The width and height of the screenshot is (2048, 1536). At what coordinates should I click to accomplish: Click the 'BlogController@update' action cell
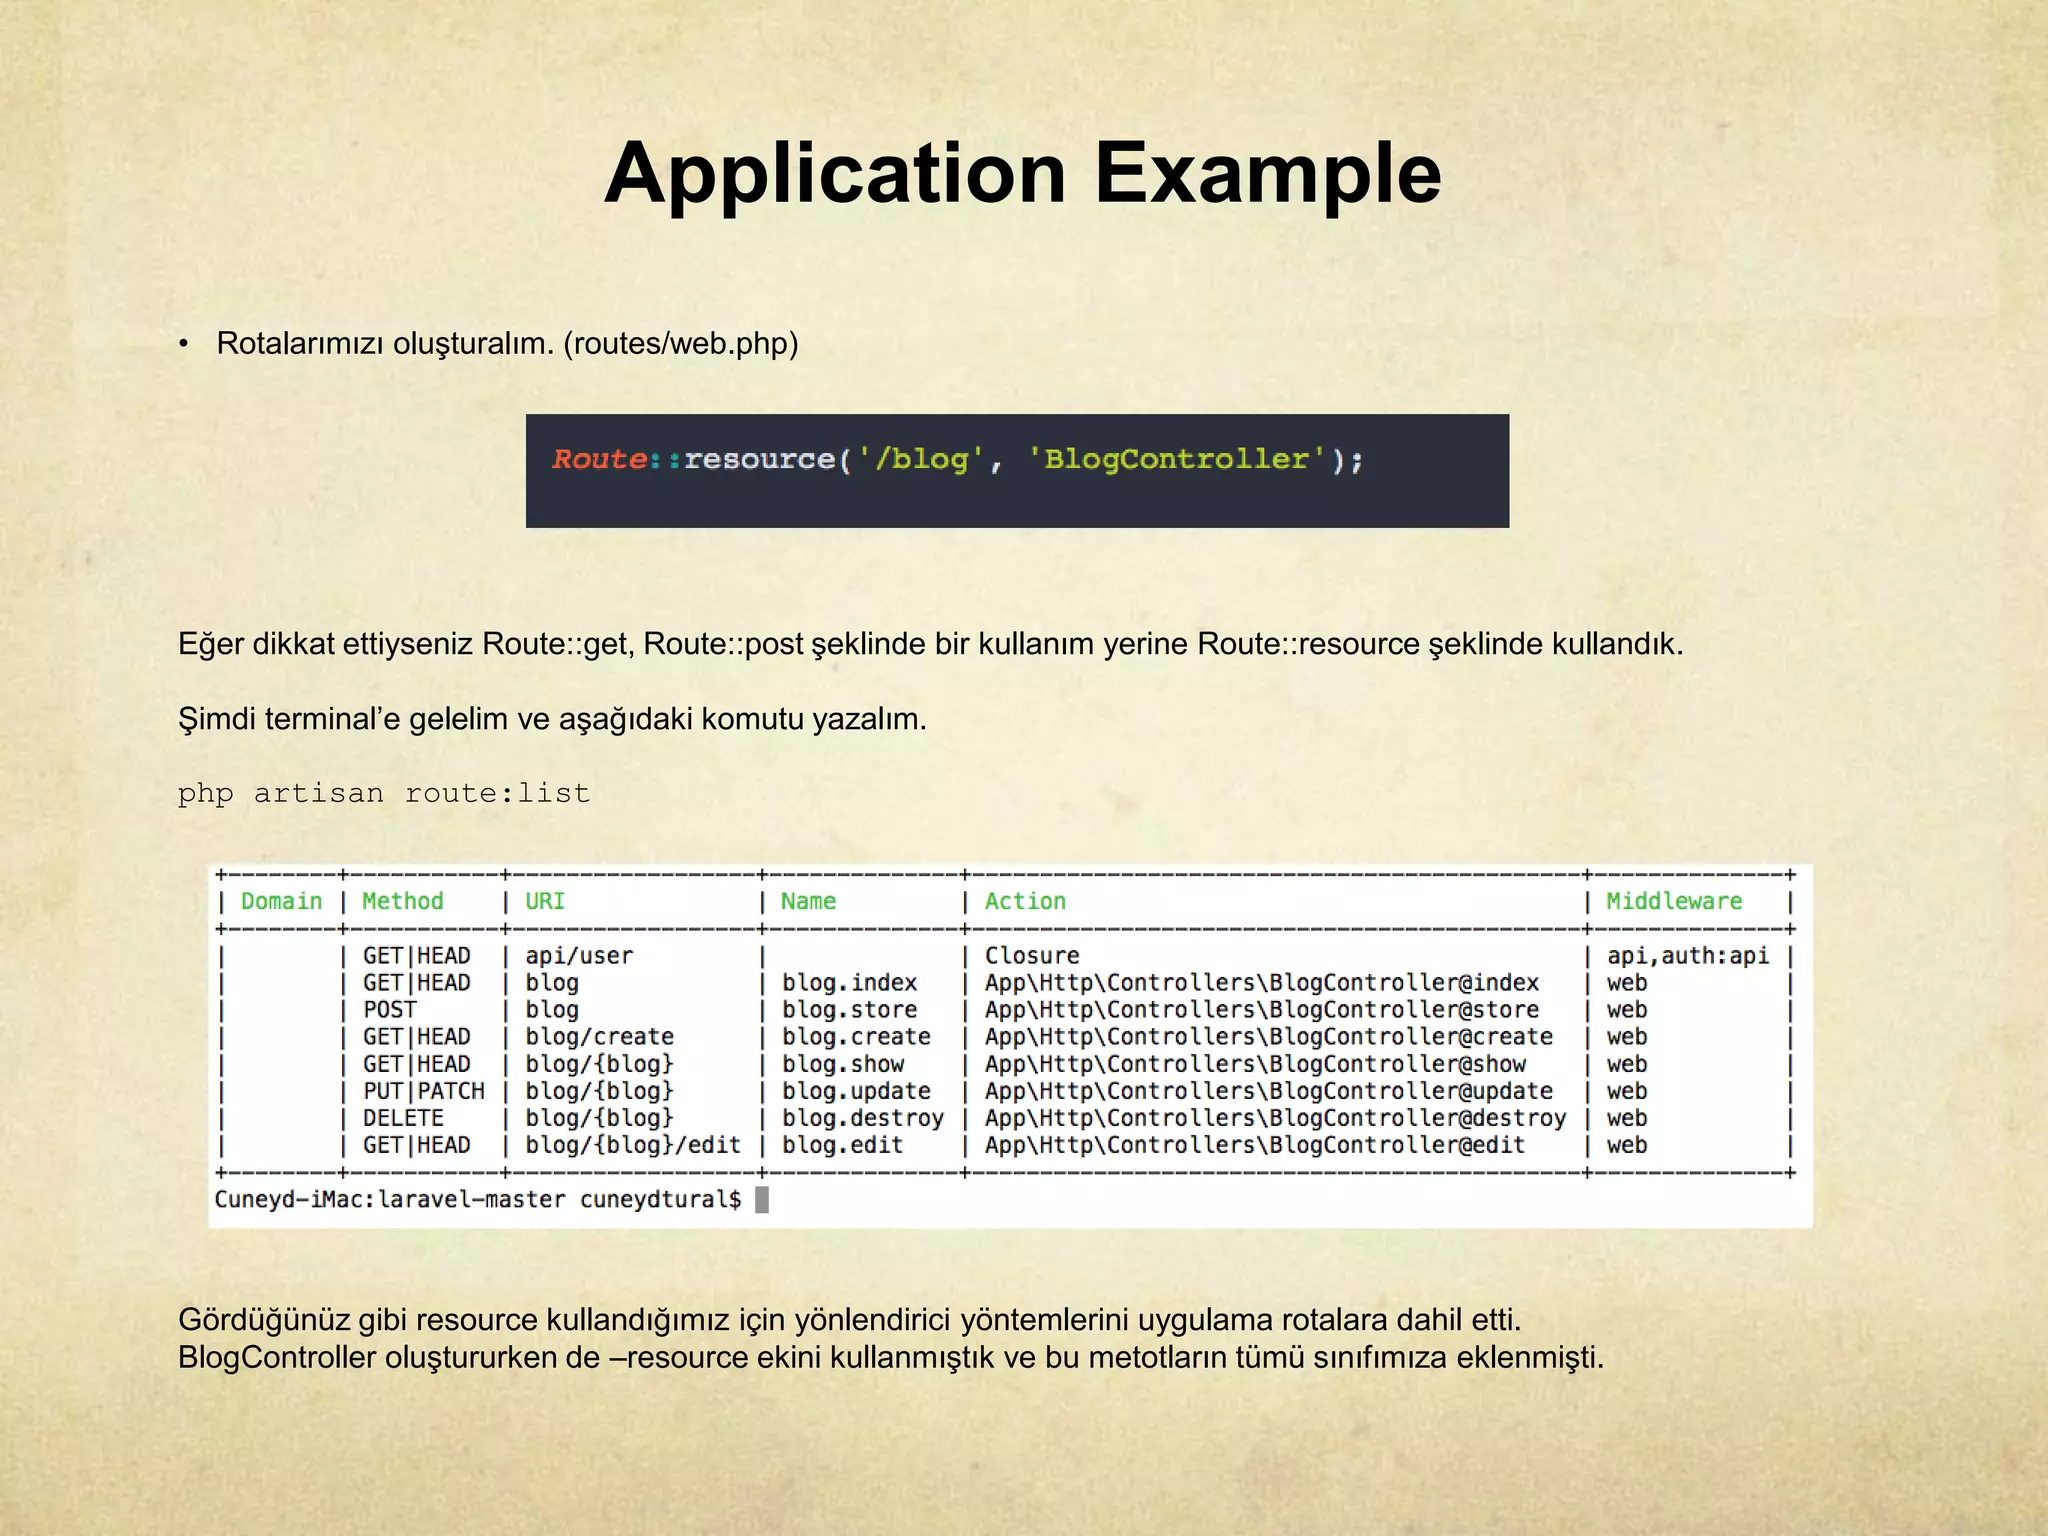tap(1269, 1091)
